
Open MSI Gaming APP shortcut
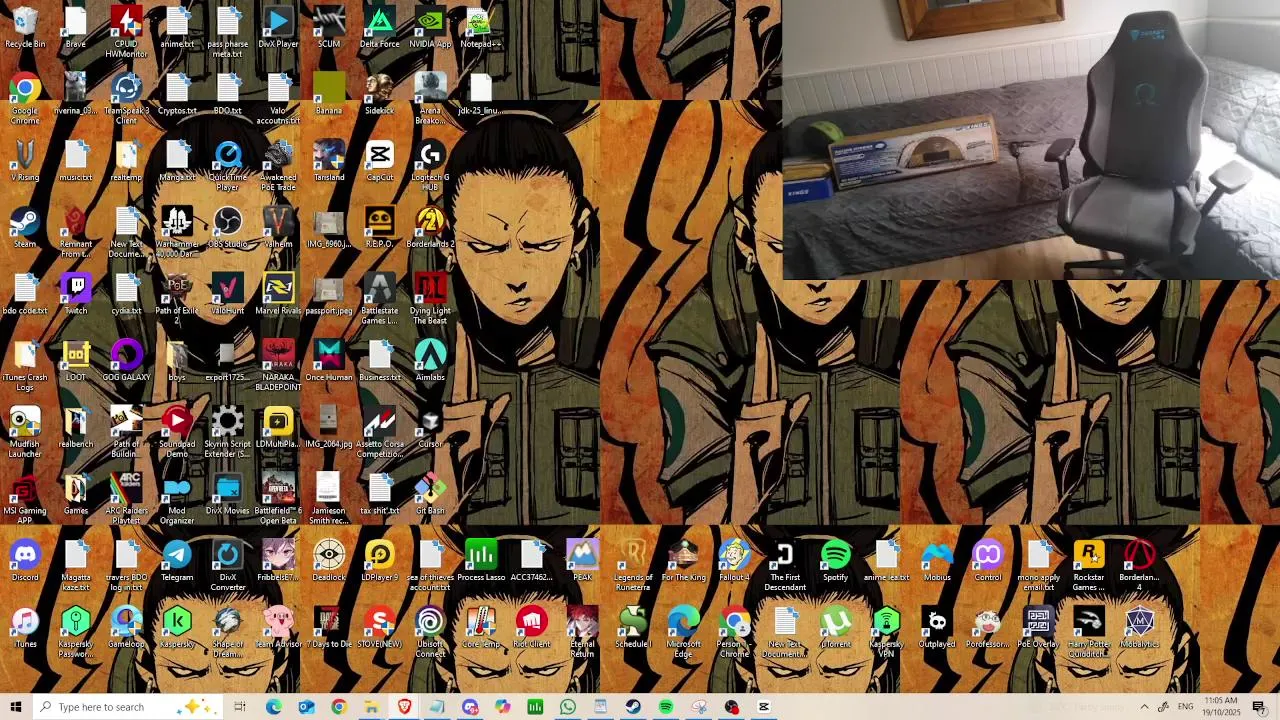25,500
